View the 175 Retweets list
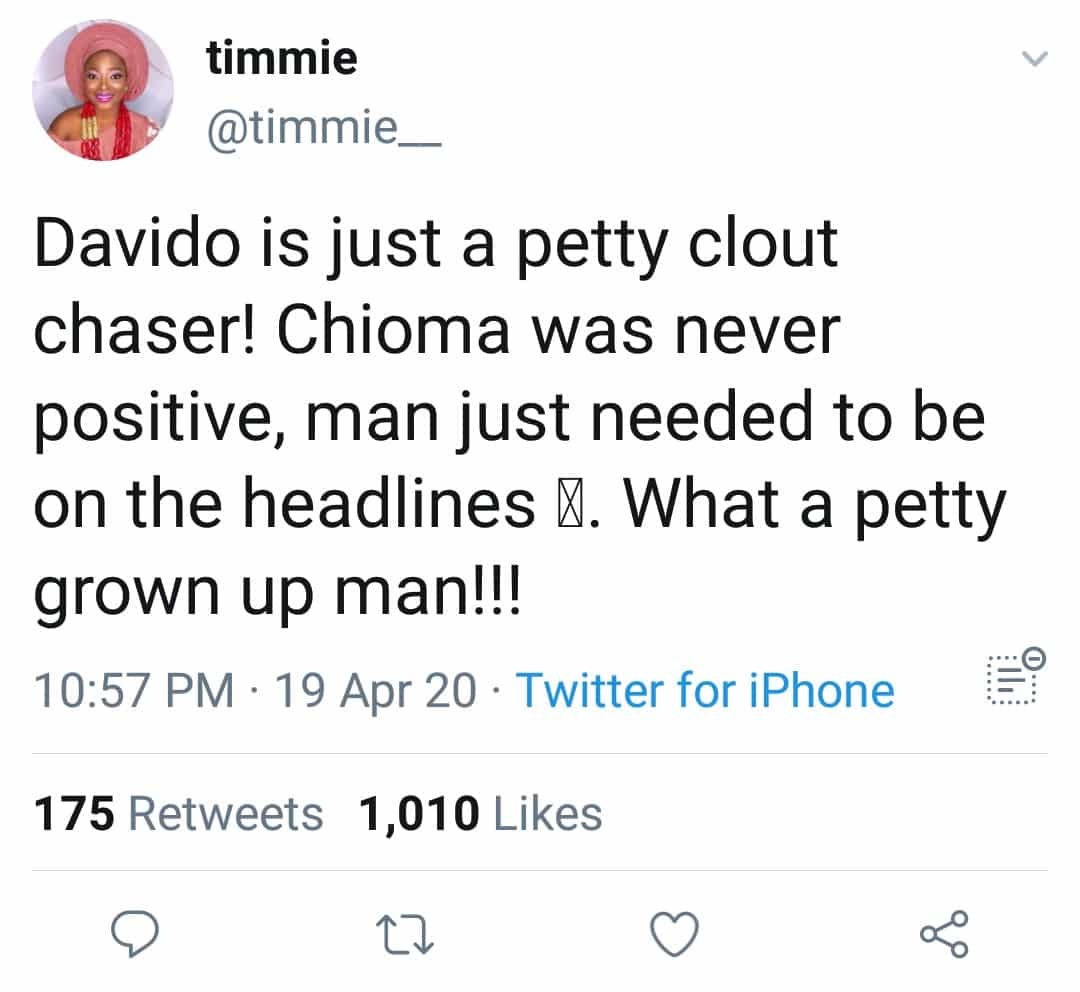 point(179,814)
